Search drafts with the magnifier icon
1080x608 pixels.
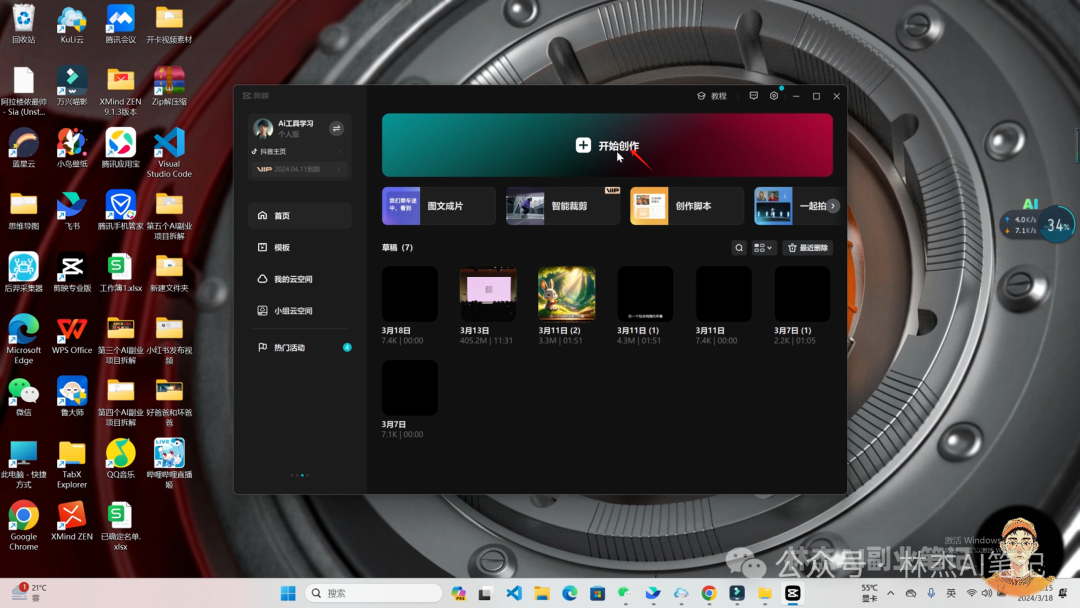[739, 248]
